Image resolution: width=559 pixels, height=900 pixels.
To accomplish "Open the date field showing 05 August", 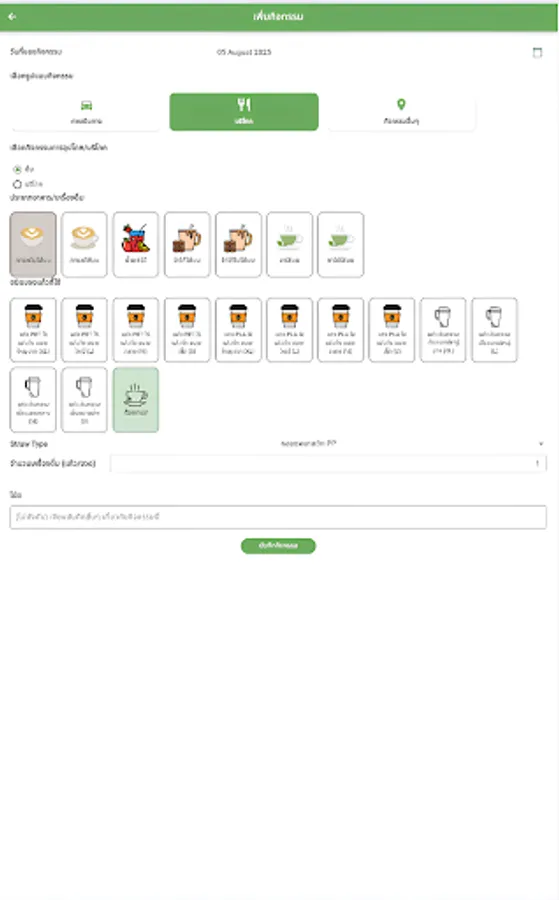I will (x=244, y=52).
